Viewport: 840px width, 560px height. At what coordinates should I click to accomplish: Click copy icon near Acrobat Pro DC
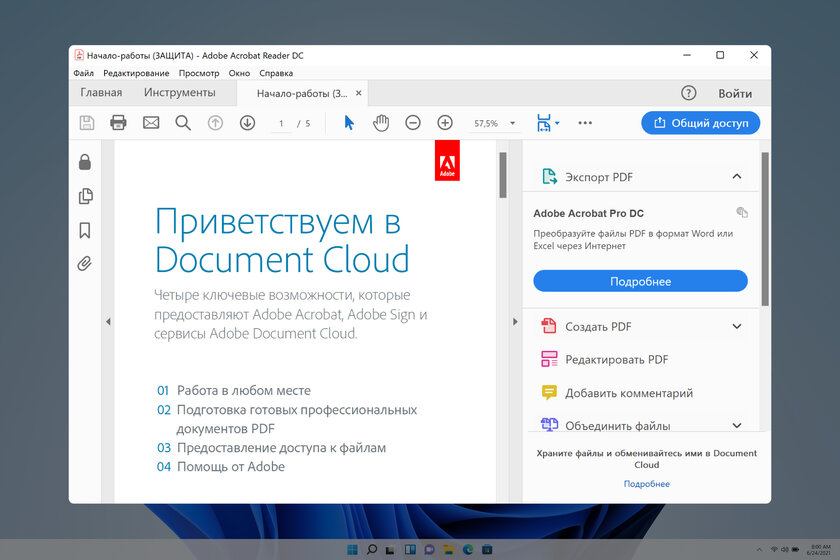pyautogui.click(x=742, y=212)
